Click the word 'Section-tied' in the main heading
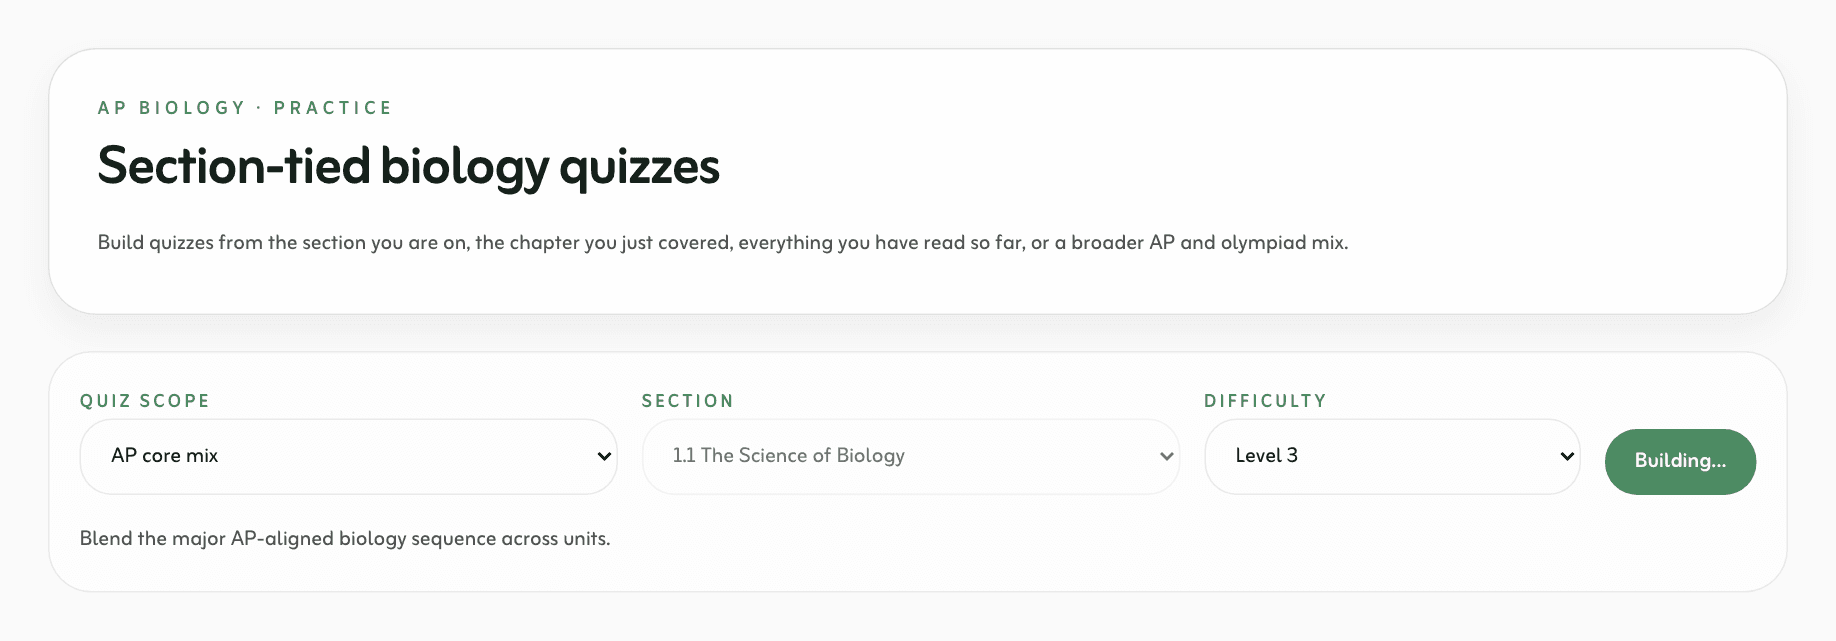This screenshot has width=1836, height=641. tap(233, 166)
